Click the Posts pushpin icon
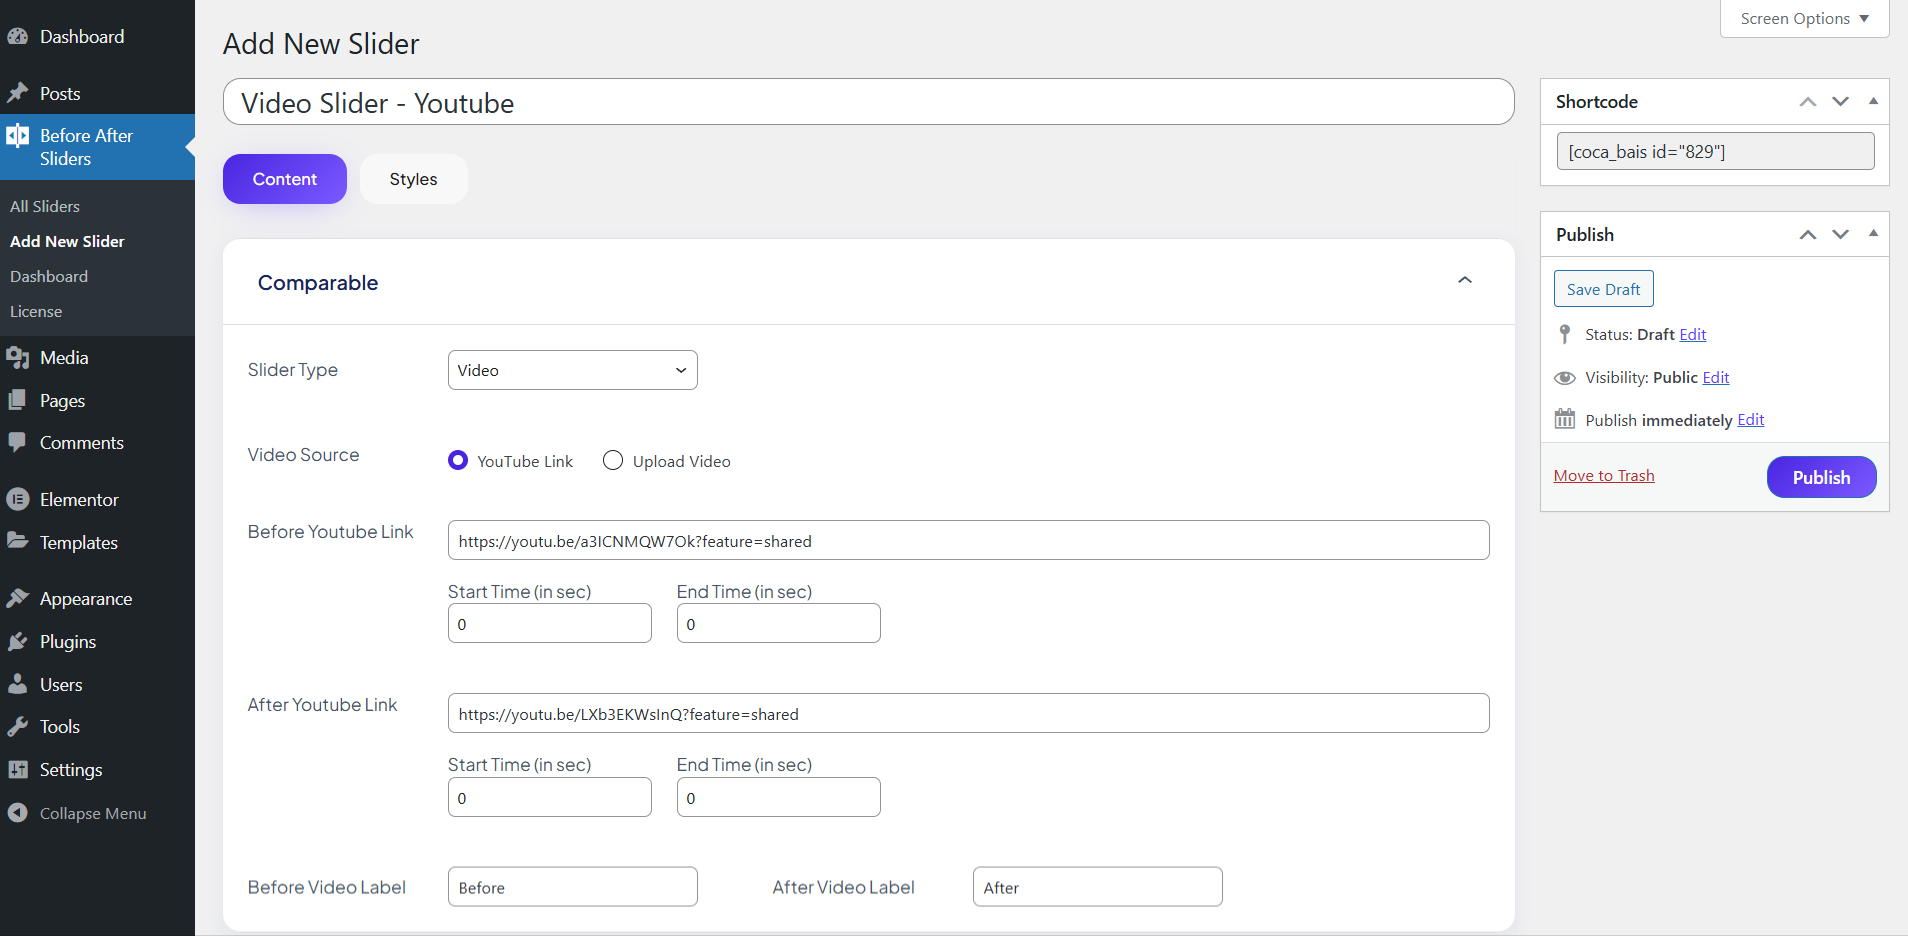1908x936 pixels. point(17,93)
